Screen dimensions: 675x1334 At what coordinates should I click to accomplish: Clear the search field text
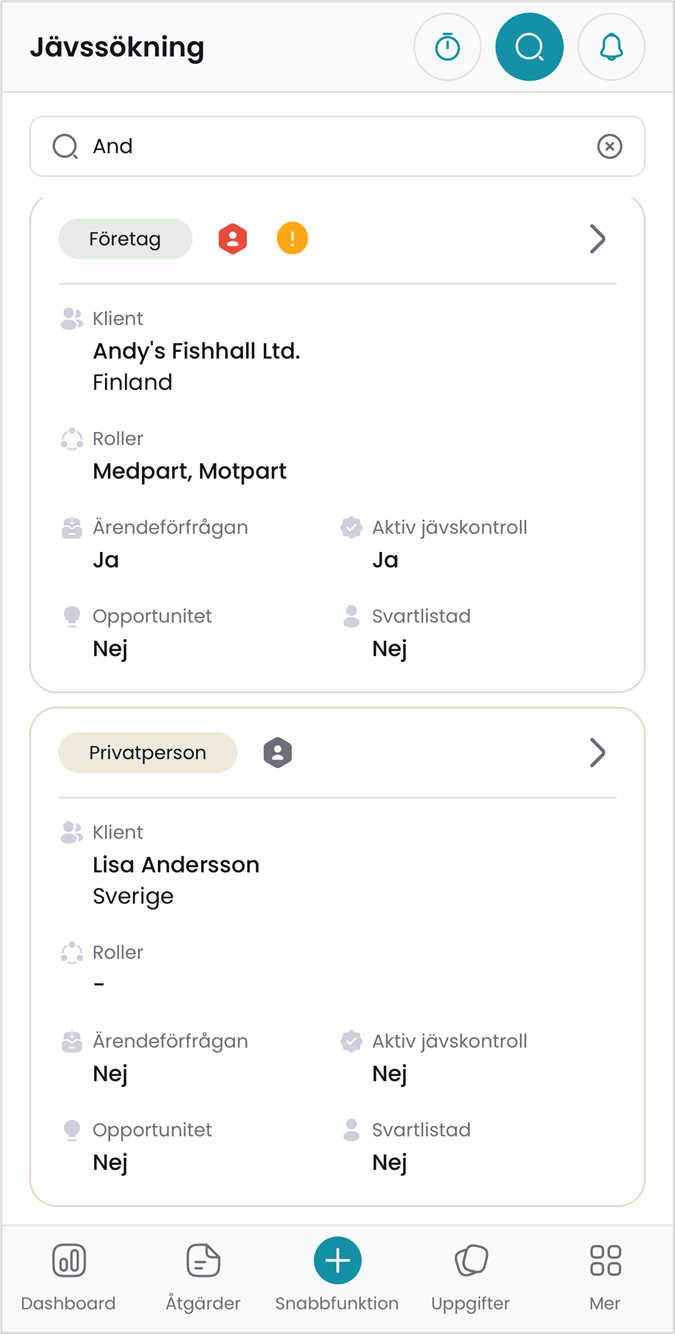tap(609, 147)
